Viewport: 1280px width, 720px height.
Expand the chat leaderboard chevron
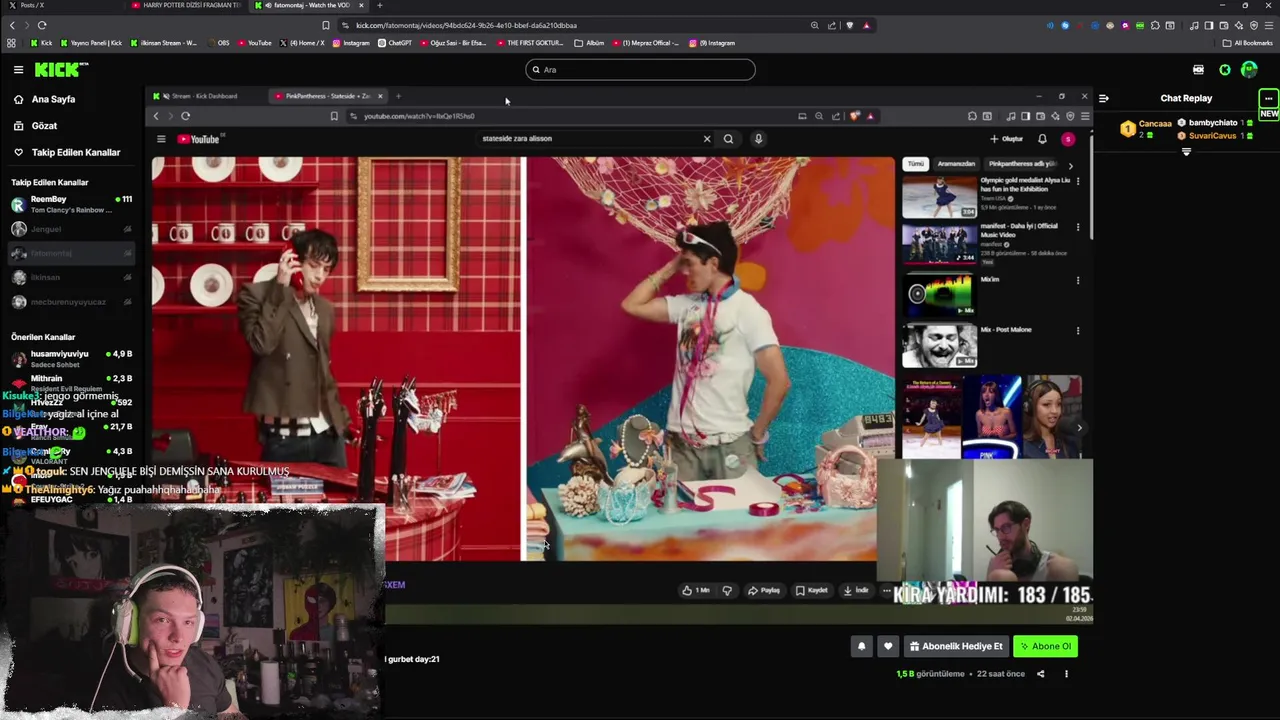tap(1186, 152)
